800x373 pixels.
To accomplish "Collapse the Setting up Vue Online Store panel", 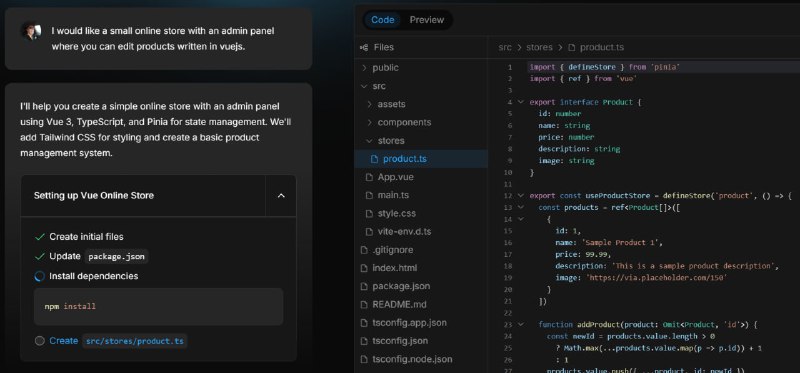I will click(x=281, y=196).
